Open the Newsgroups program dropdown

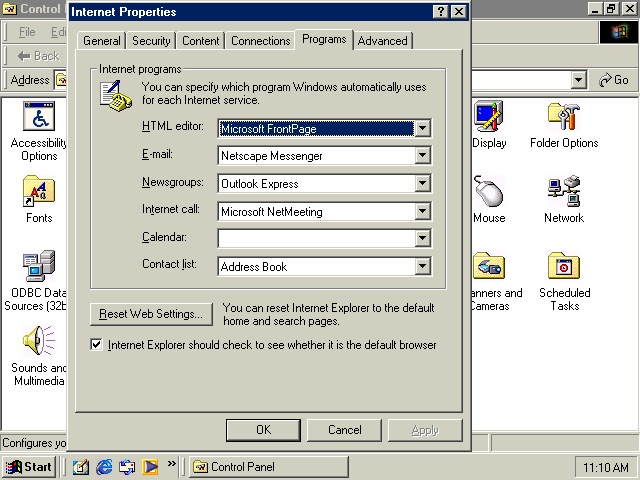tap(422, 184)
